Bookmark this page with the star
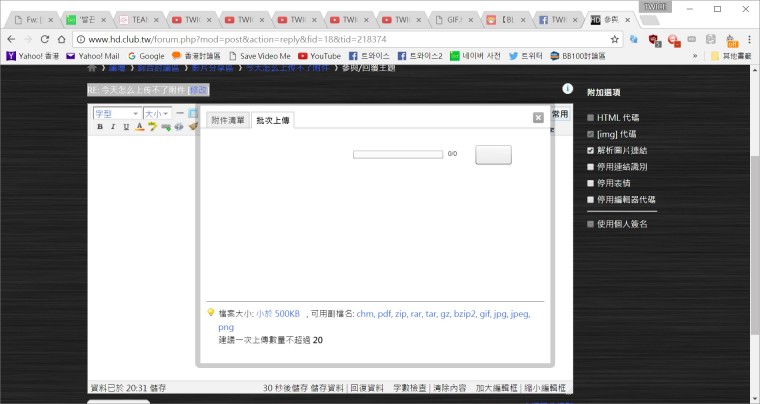 click(615, 39)
